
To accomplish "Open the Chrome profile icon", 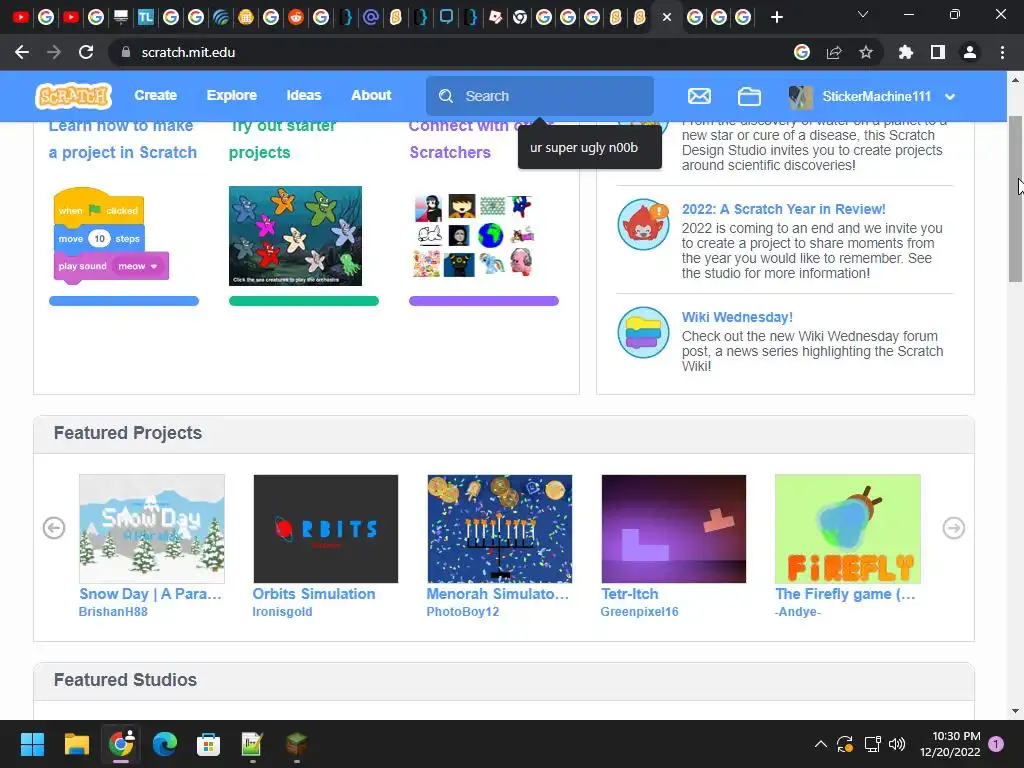I will [970, 52].
